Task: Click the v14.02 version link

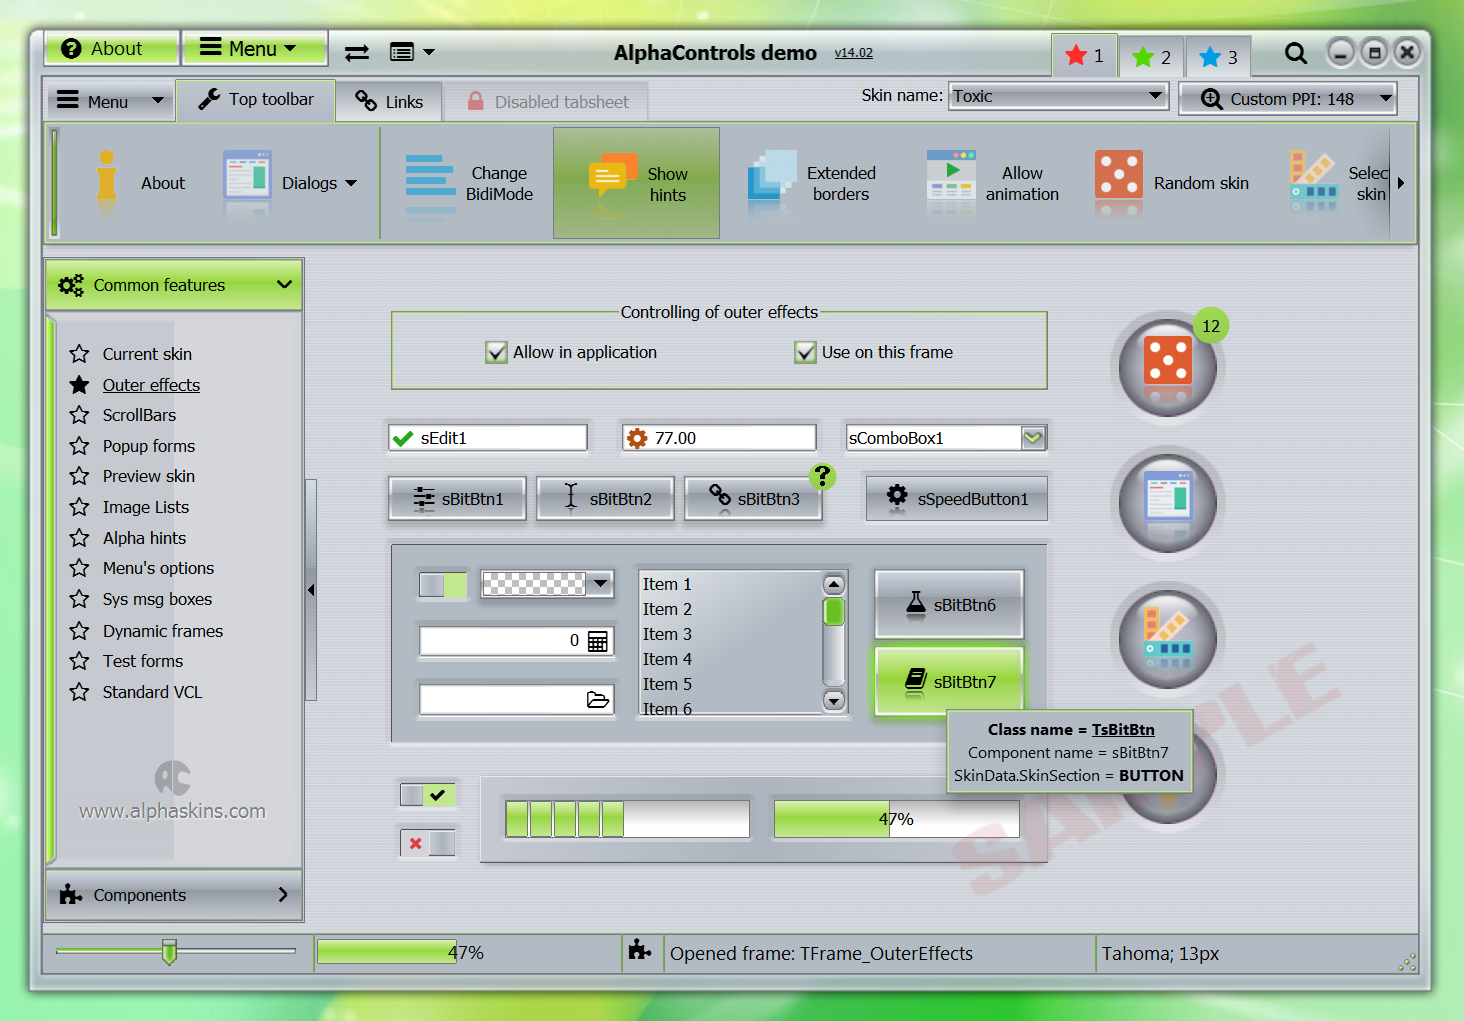Action: pyautogui.click(x=854, y=53)
